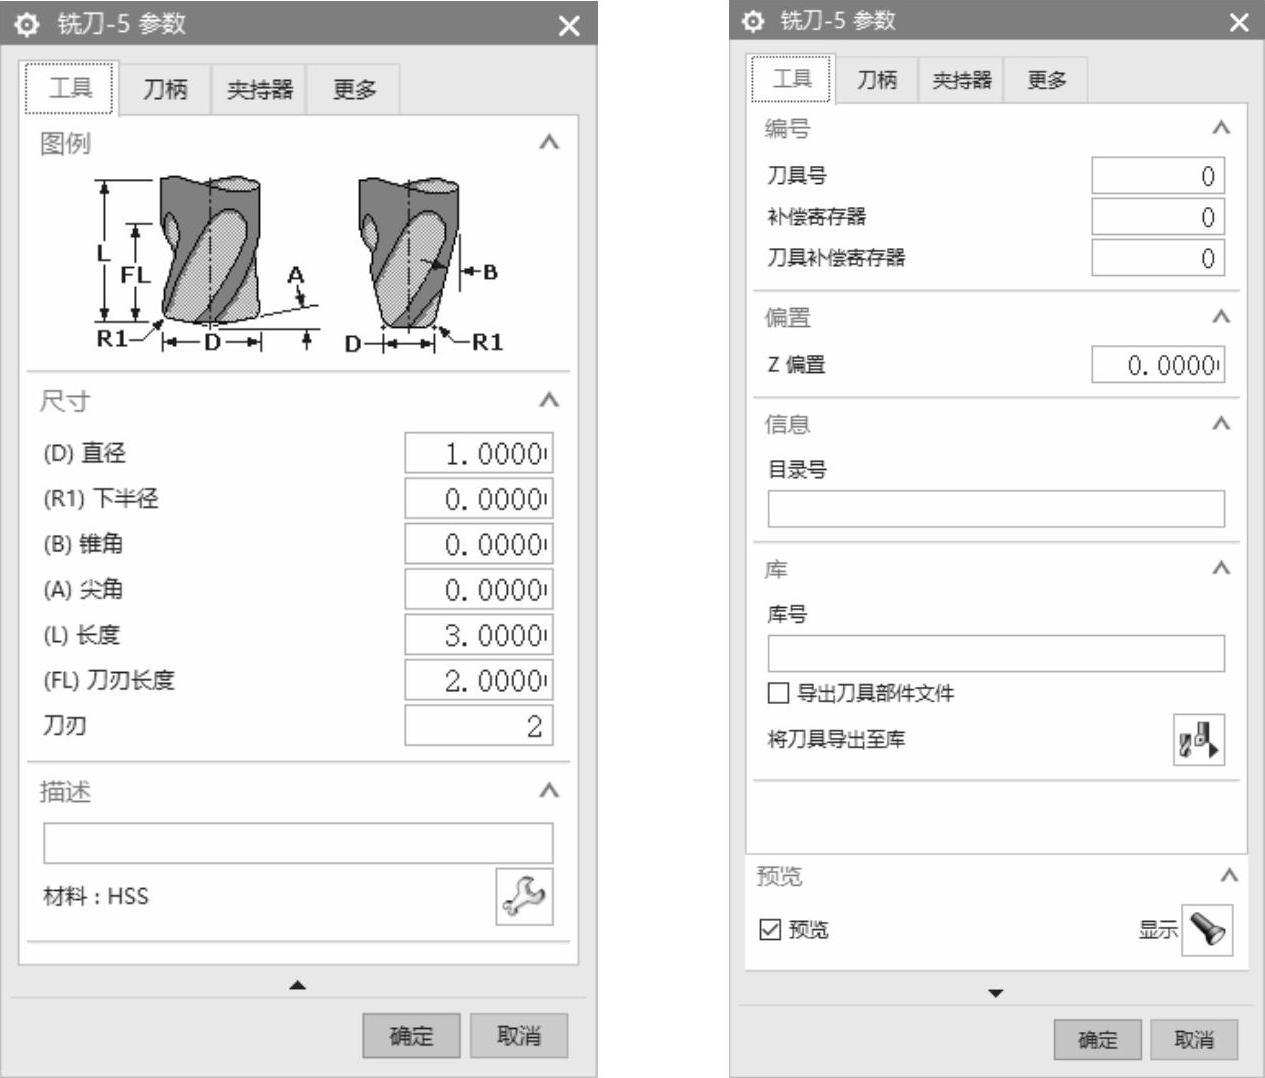Collapse the 图例 section

pyautogui.click(x=548, y=143)
